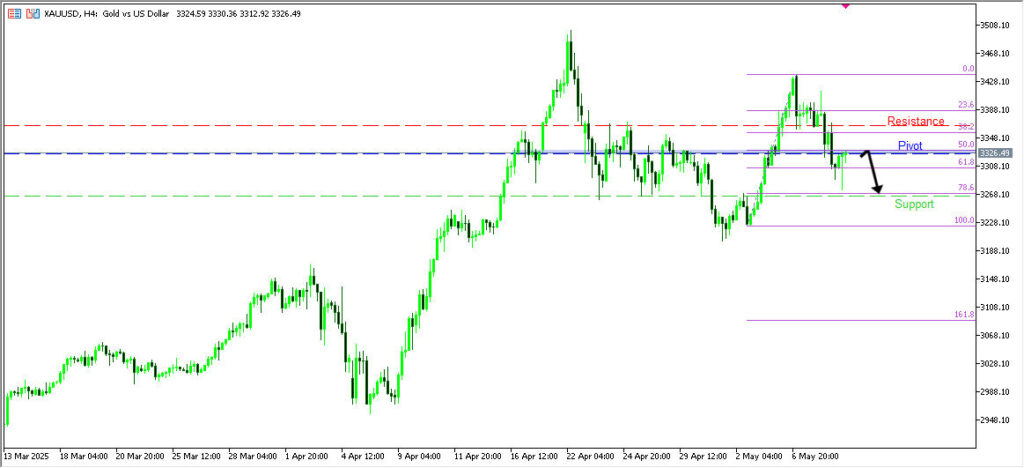This screenshot has height=468, width=1024.
Task: Click the One Click Trading panel icon
Action: [x=13, y=14]
